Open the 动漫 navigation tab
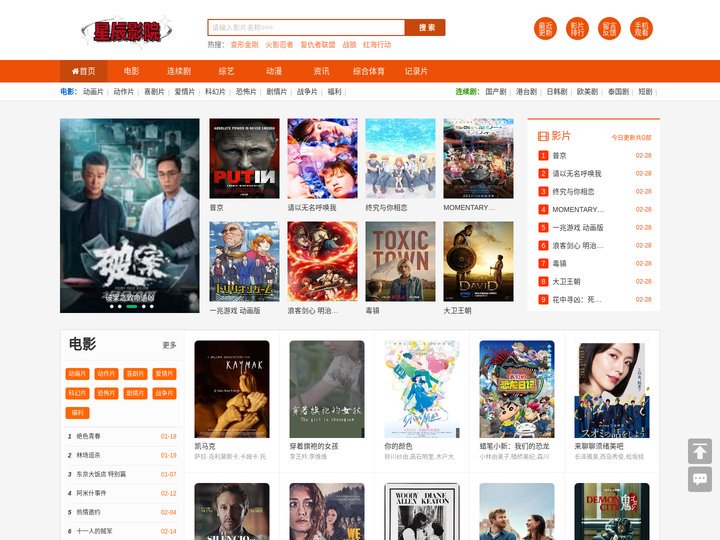720x540 pixels. 274,71
